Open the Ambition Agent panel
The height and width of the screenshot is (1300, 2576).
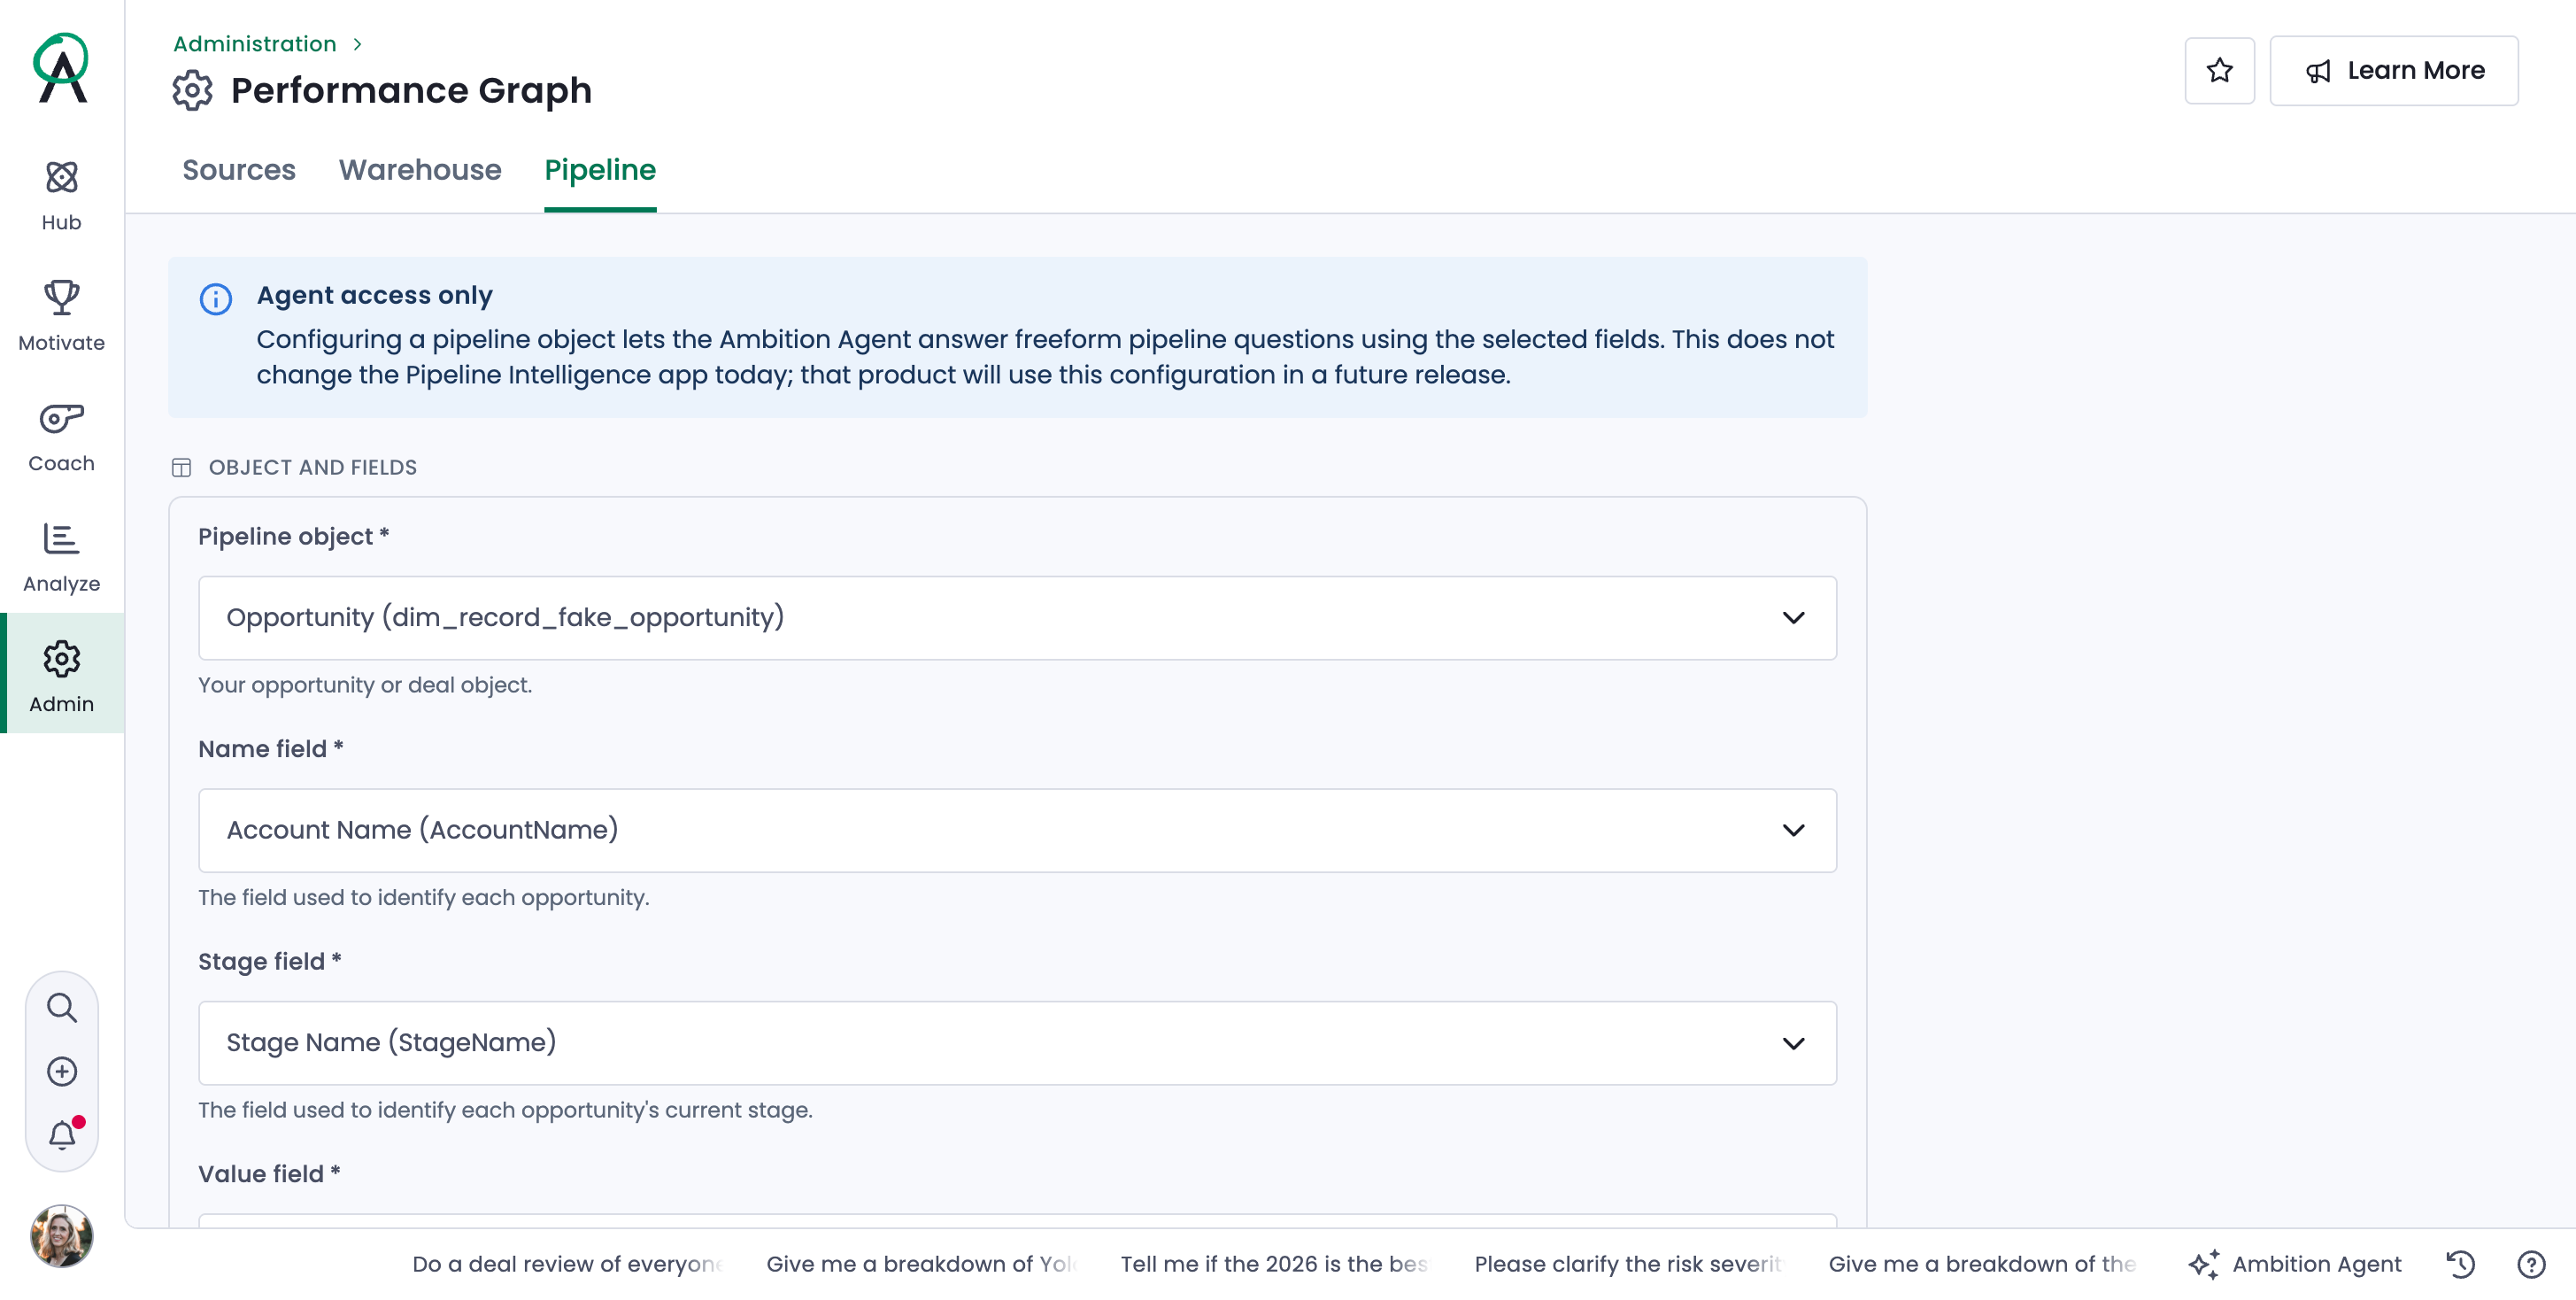[x=2295, y=1264]
